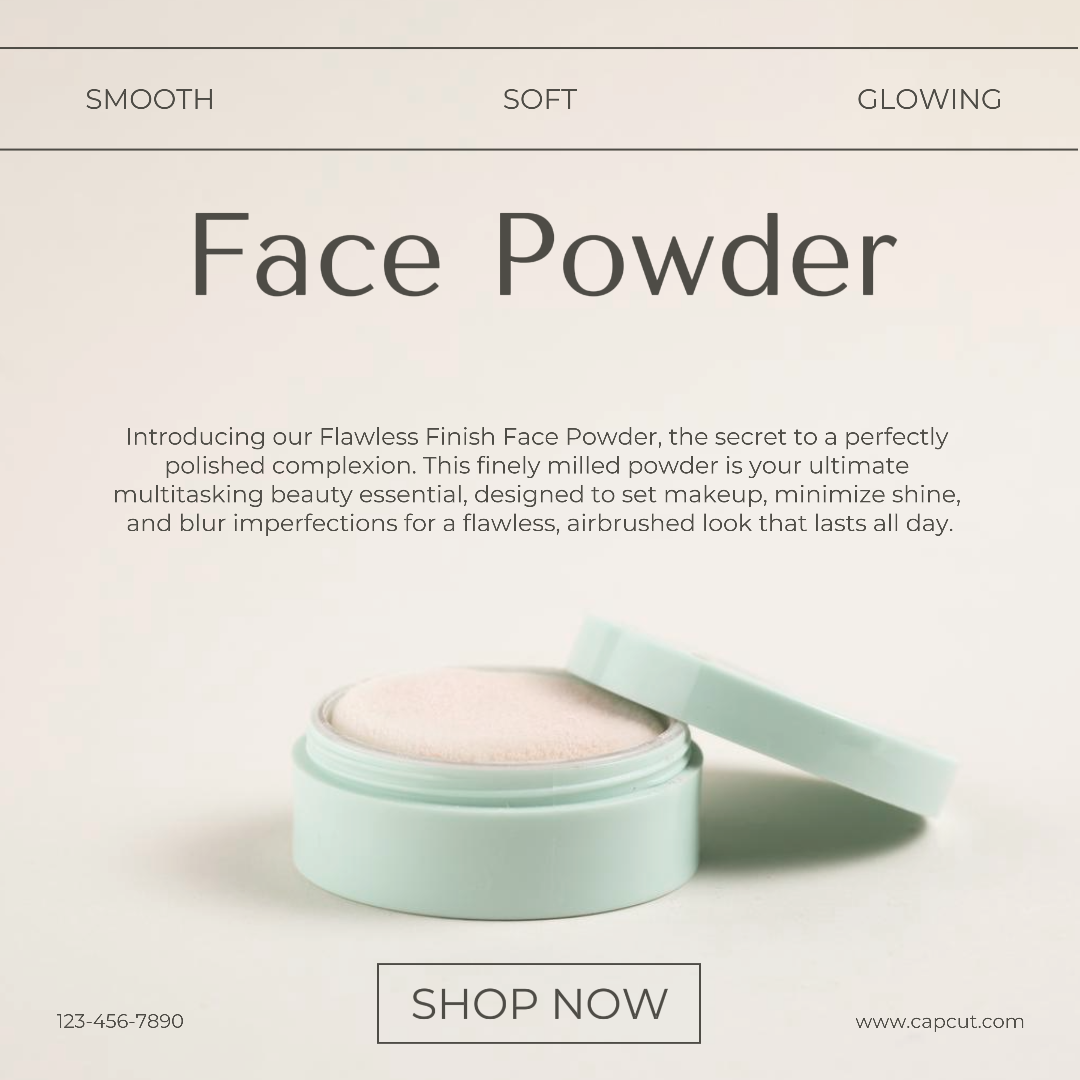Click the line starting with Introducing our Flawless

(537, 437)
